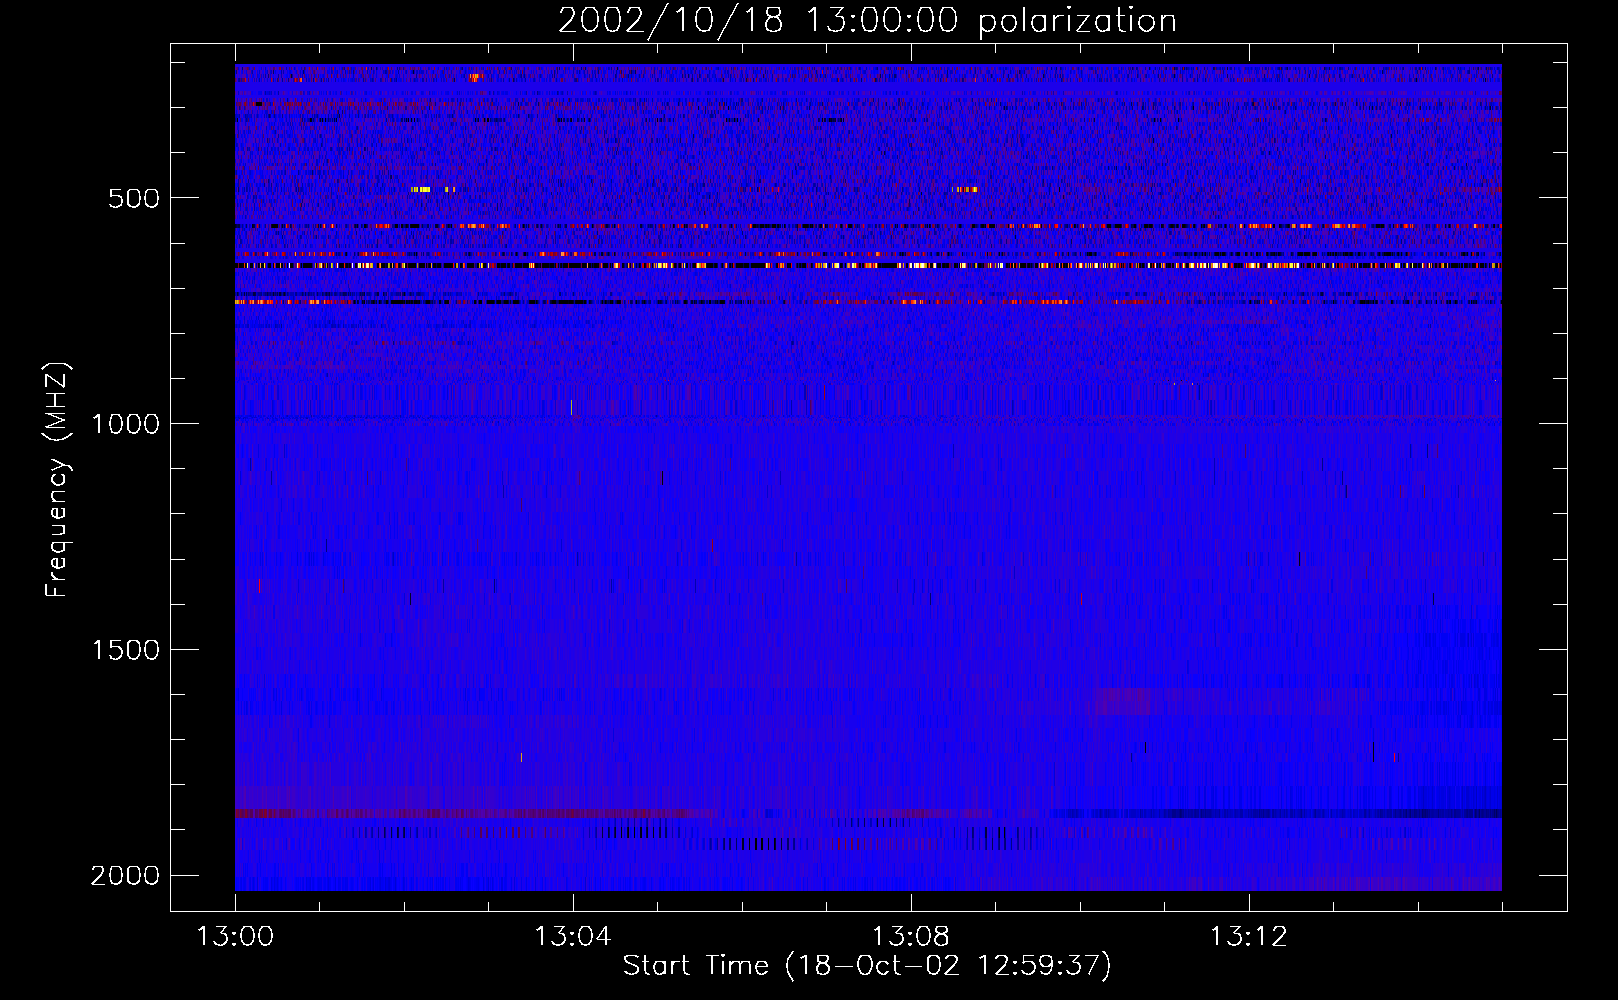
Task: Click the 2000 frequency tick label
Action: [x=125, y=876]
